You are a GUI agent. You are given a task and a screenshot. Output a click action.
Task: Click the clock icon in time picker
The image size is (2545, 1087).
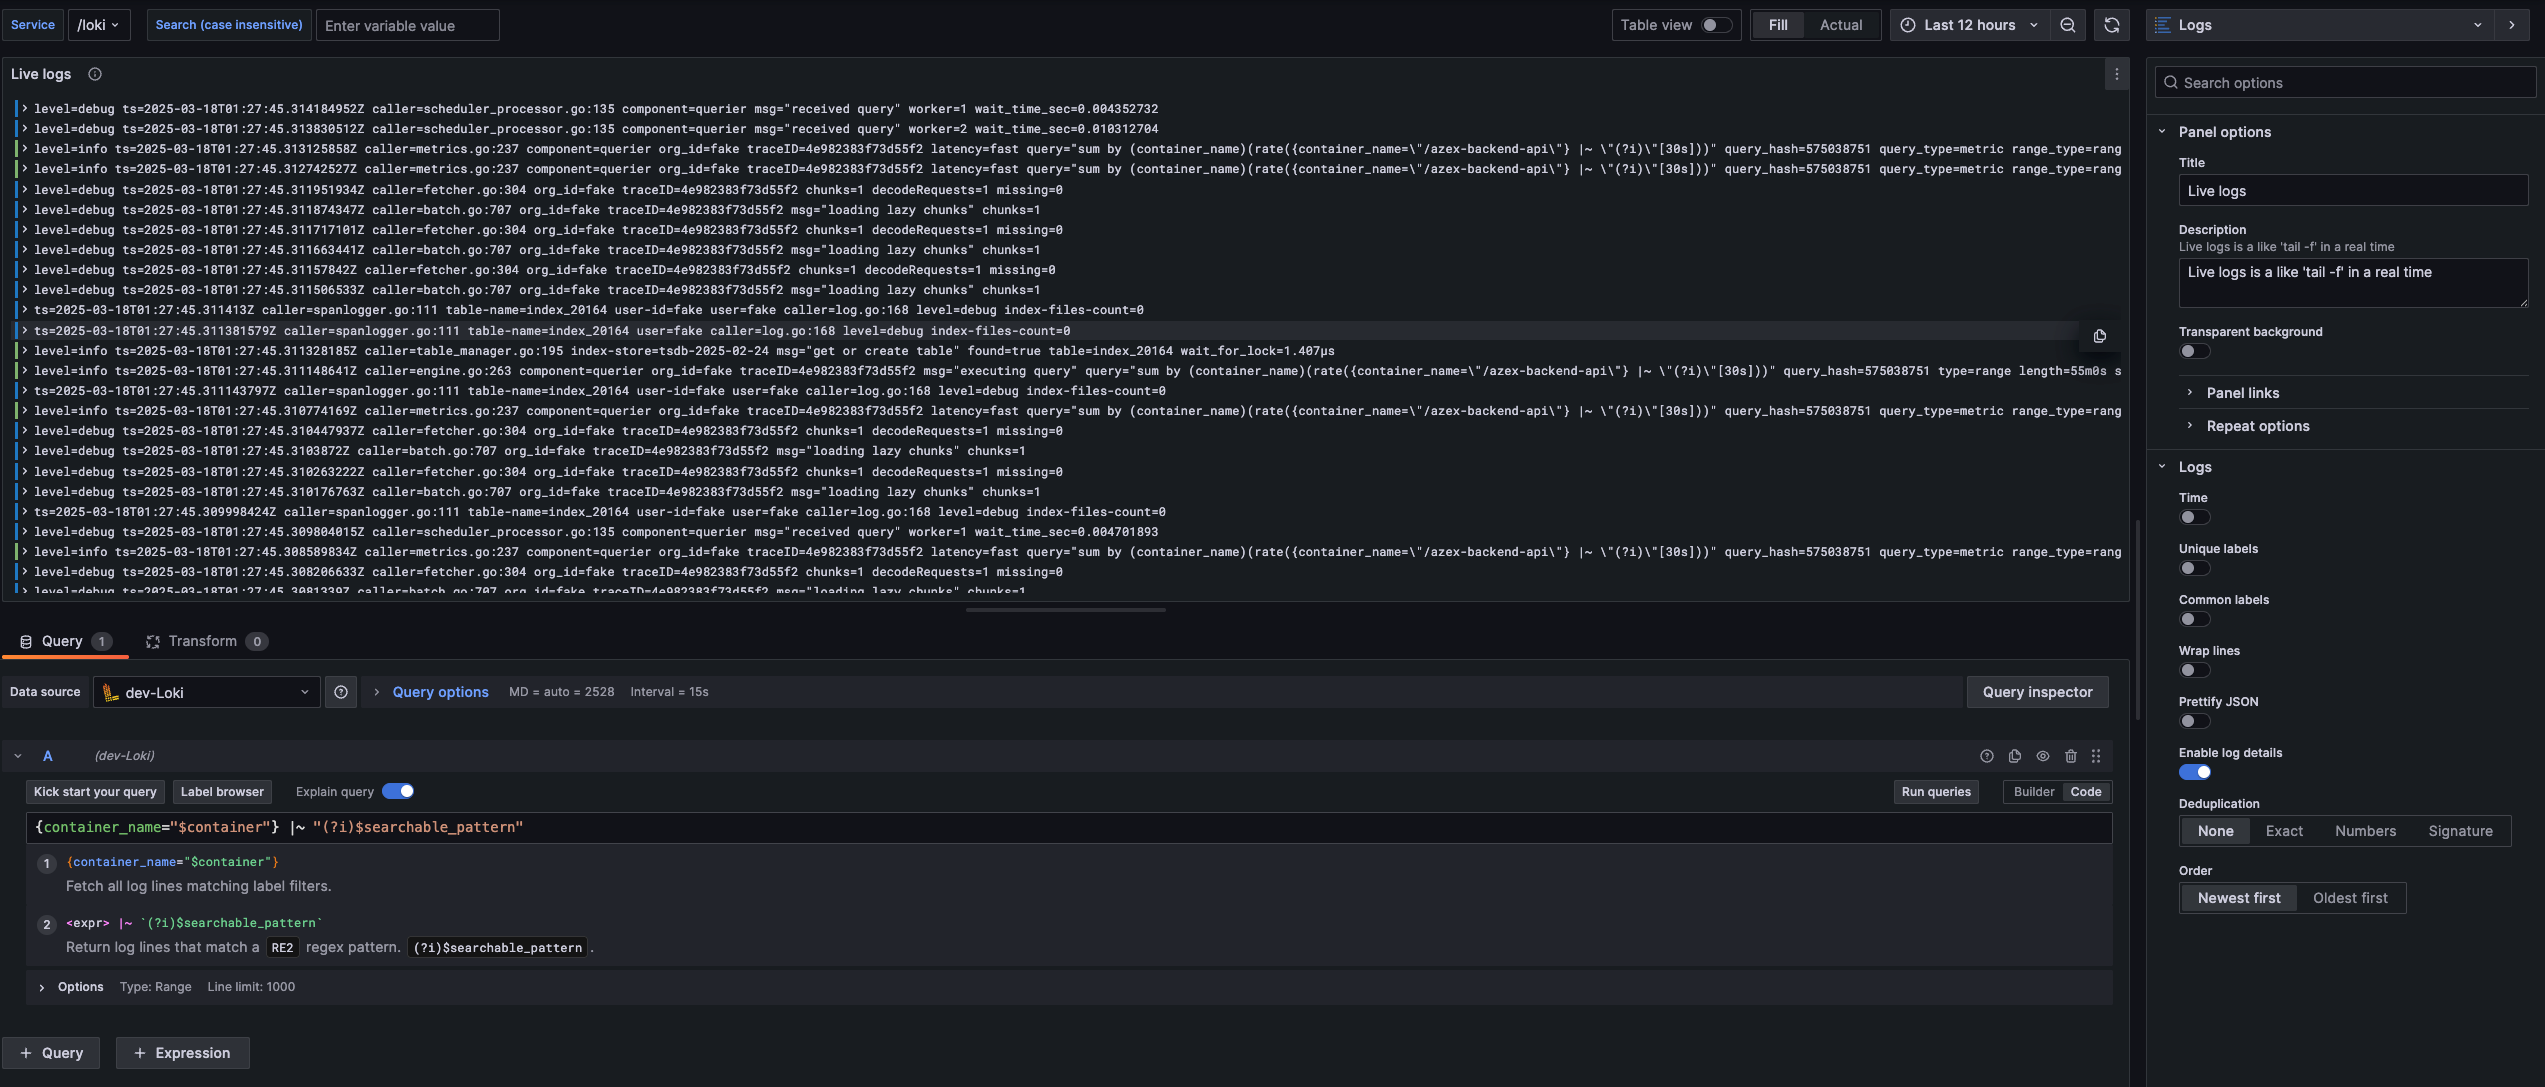(1908, 25)
